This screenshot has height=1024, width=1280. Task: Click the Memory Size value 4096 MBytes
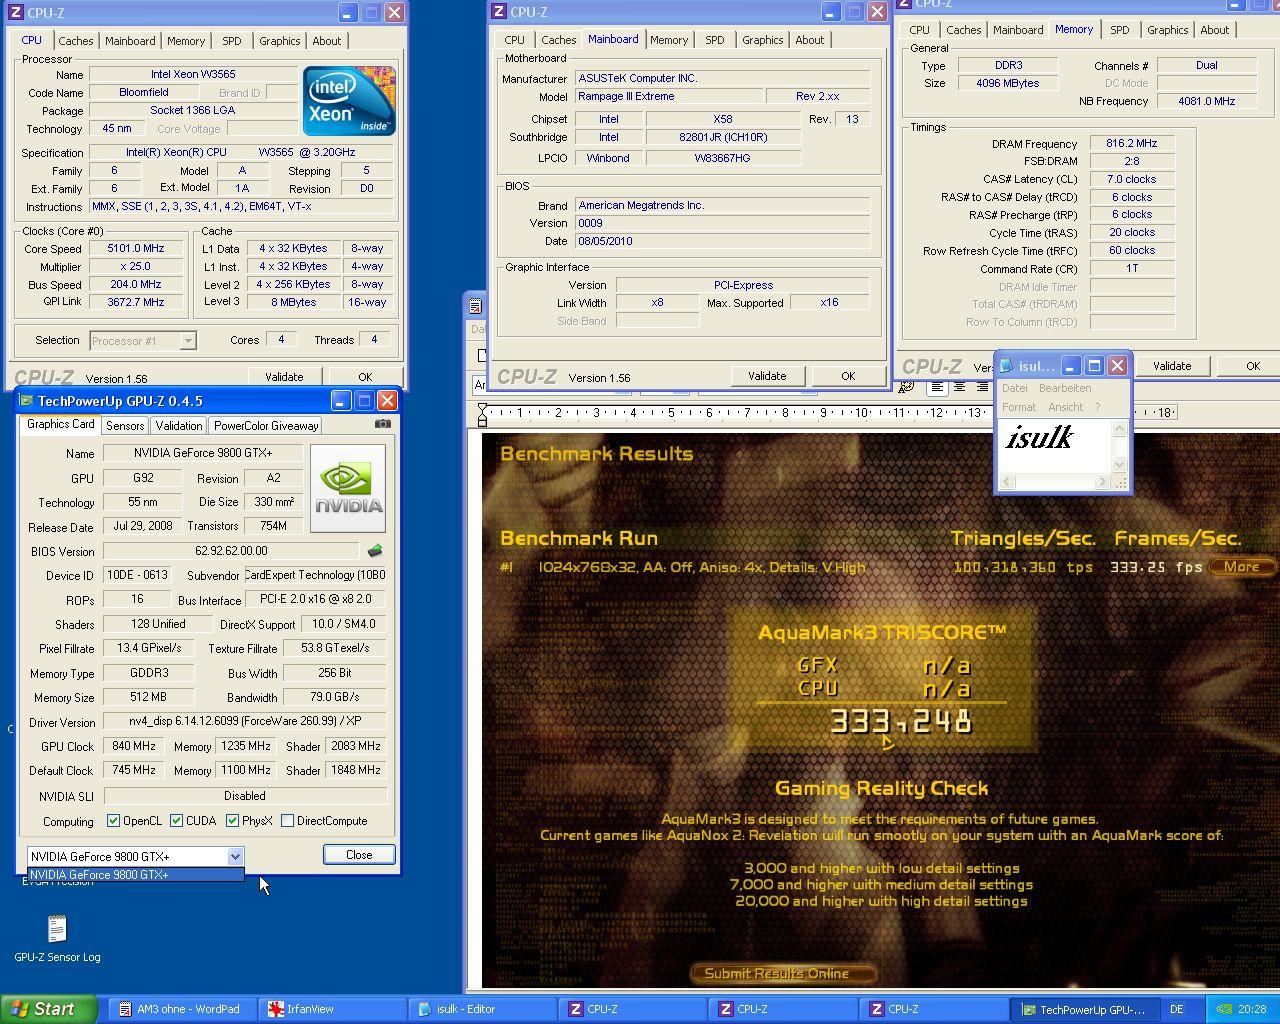click(x=1007, y=84)
